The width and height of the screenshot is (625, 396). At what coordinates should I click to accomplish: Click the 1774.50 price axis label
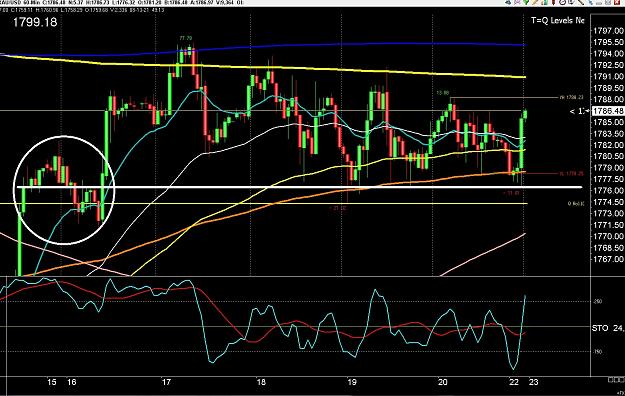click(x=608, y=202)
